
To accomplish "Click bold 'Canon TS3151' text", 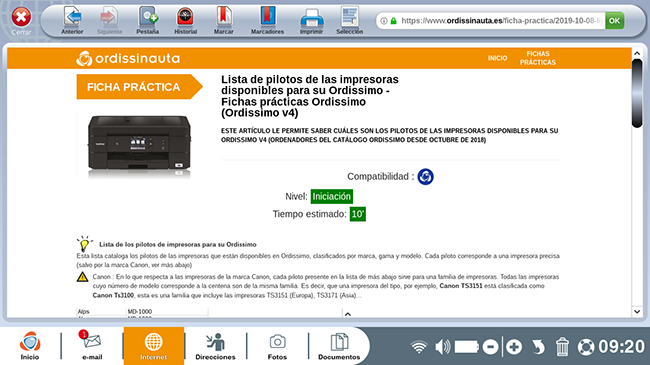I will (461, 286).
